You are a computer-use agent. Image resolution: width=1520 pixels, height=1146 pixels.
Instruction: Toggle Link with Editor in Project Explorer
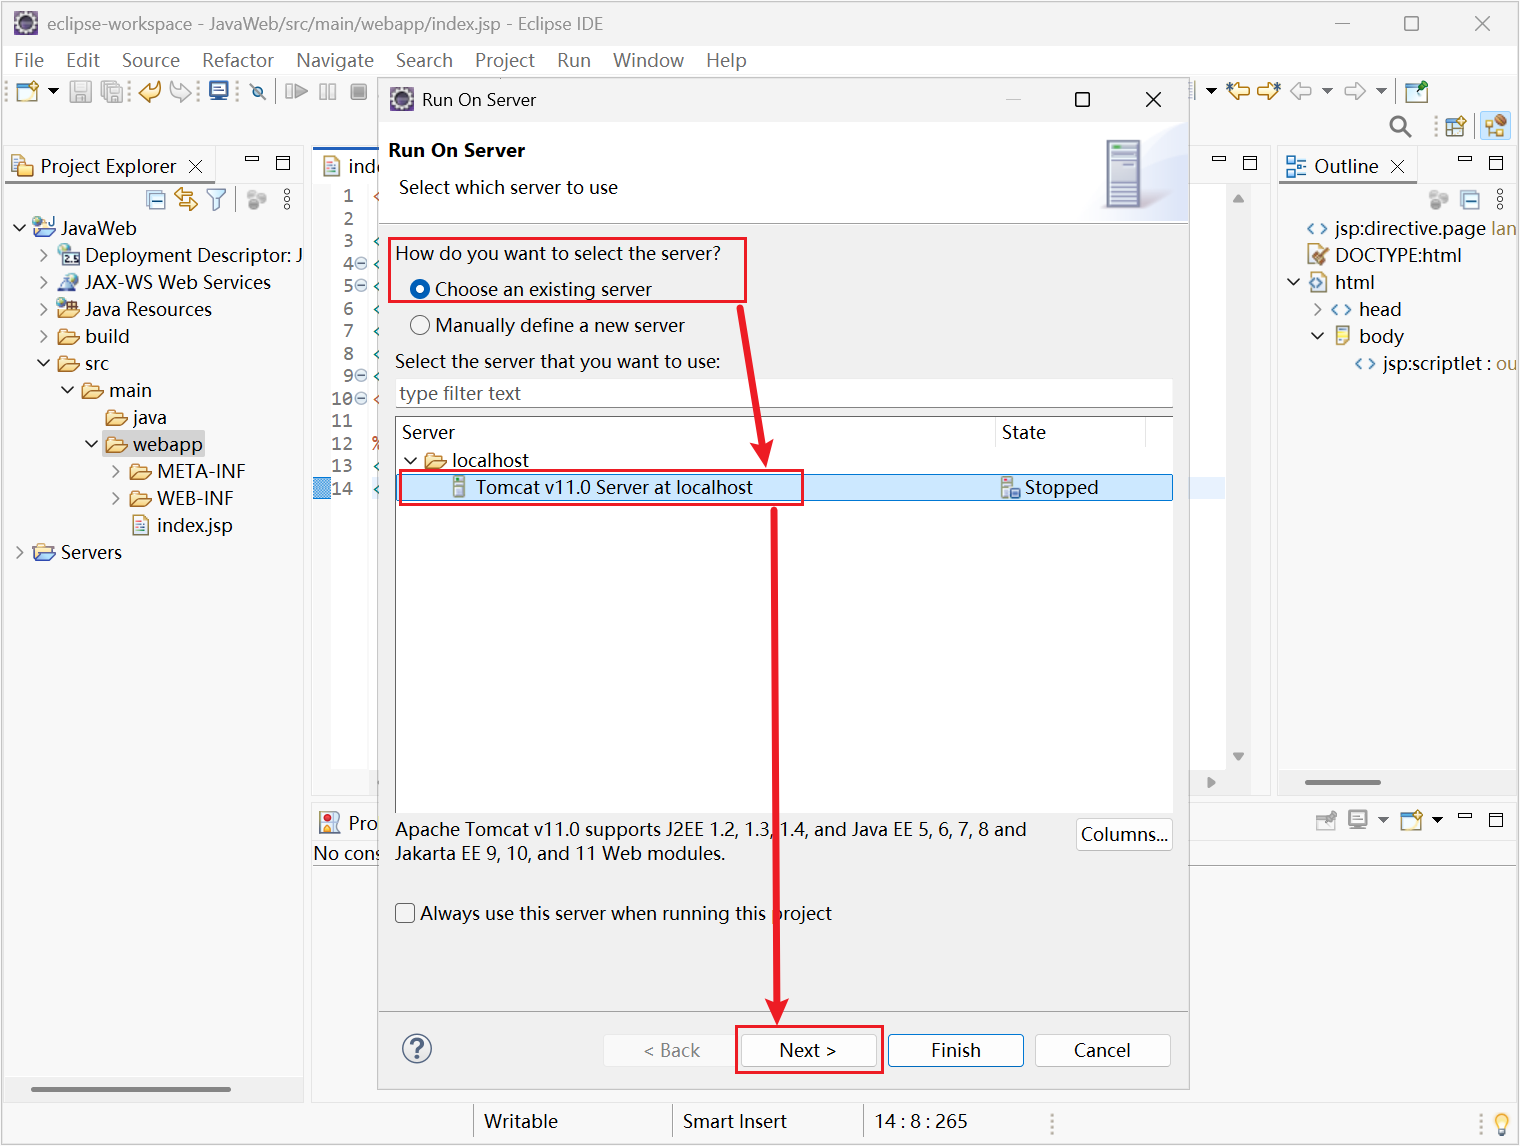coord(186,199)
